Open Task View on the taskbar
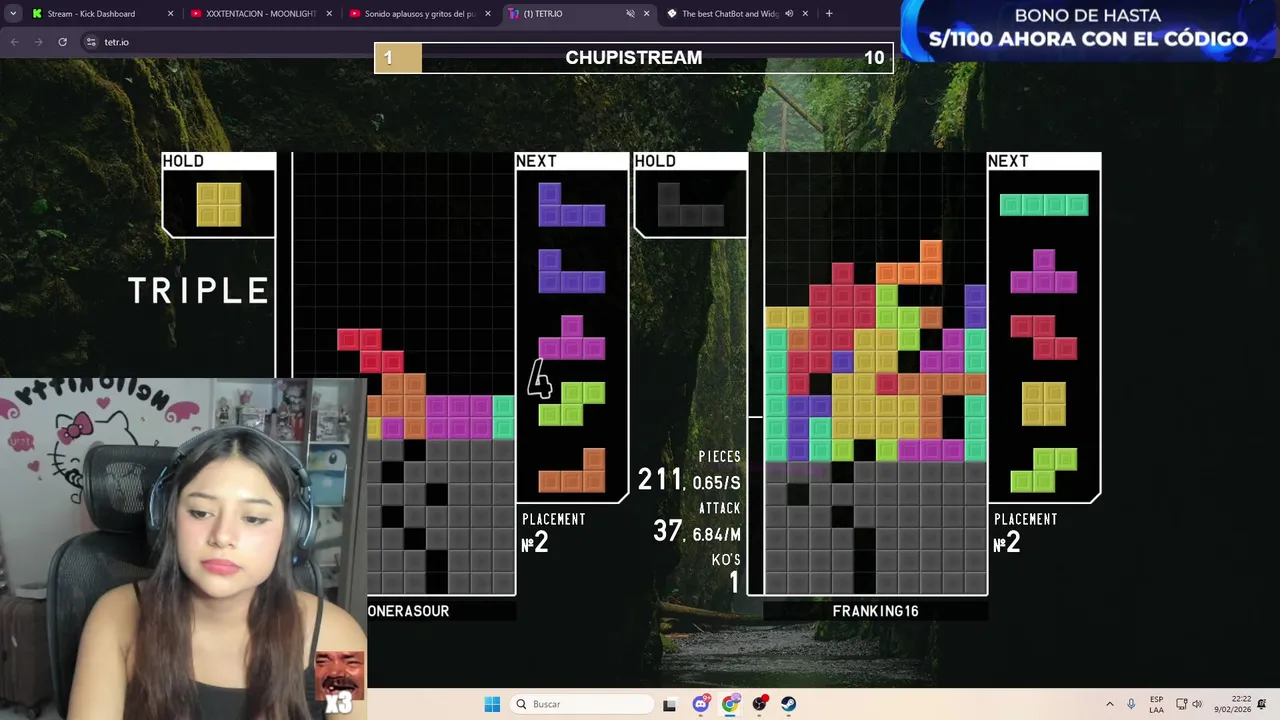The image size is (1280, 720). click(669, 704)
